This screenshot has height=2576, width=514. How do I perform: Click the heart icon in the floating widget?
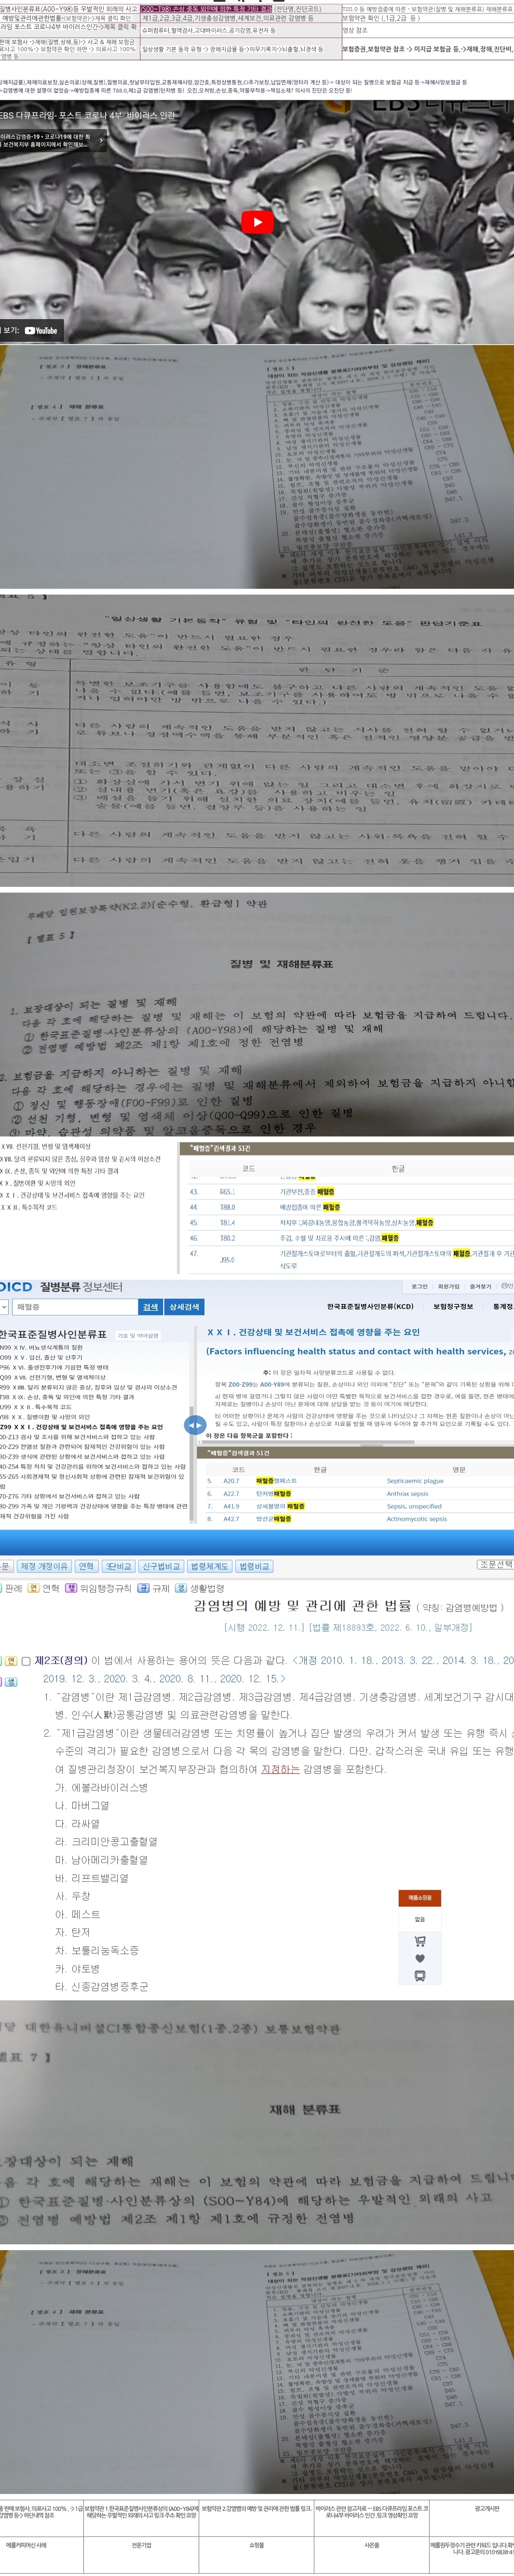pyautogui.click(x=420, y=1959)
